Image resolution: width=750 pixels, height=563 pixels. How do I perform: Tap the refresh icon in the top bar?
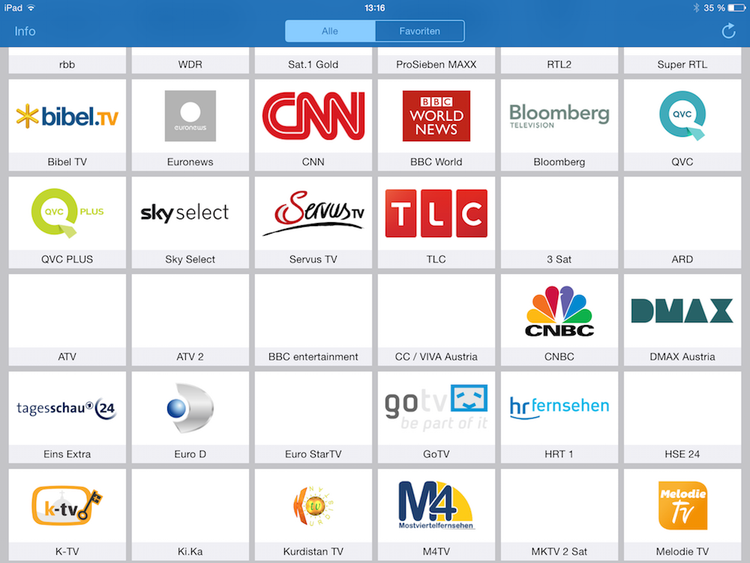728,31
